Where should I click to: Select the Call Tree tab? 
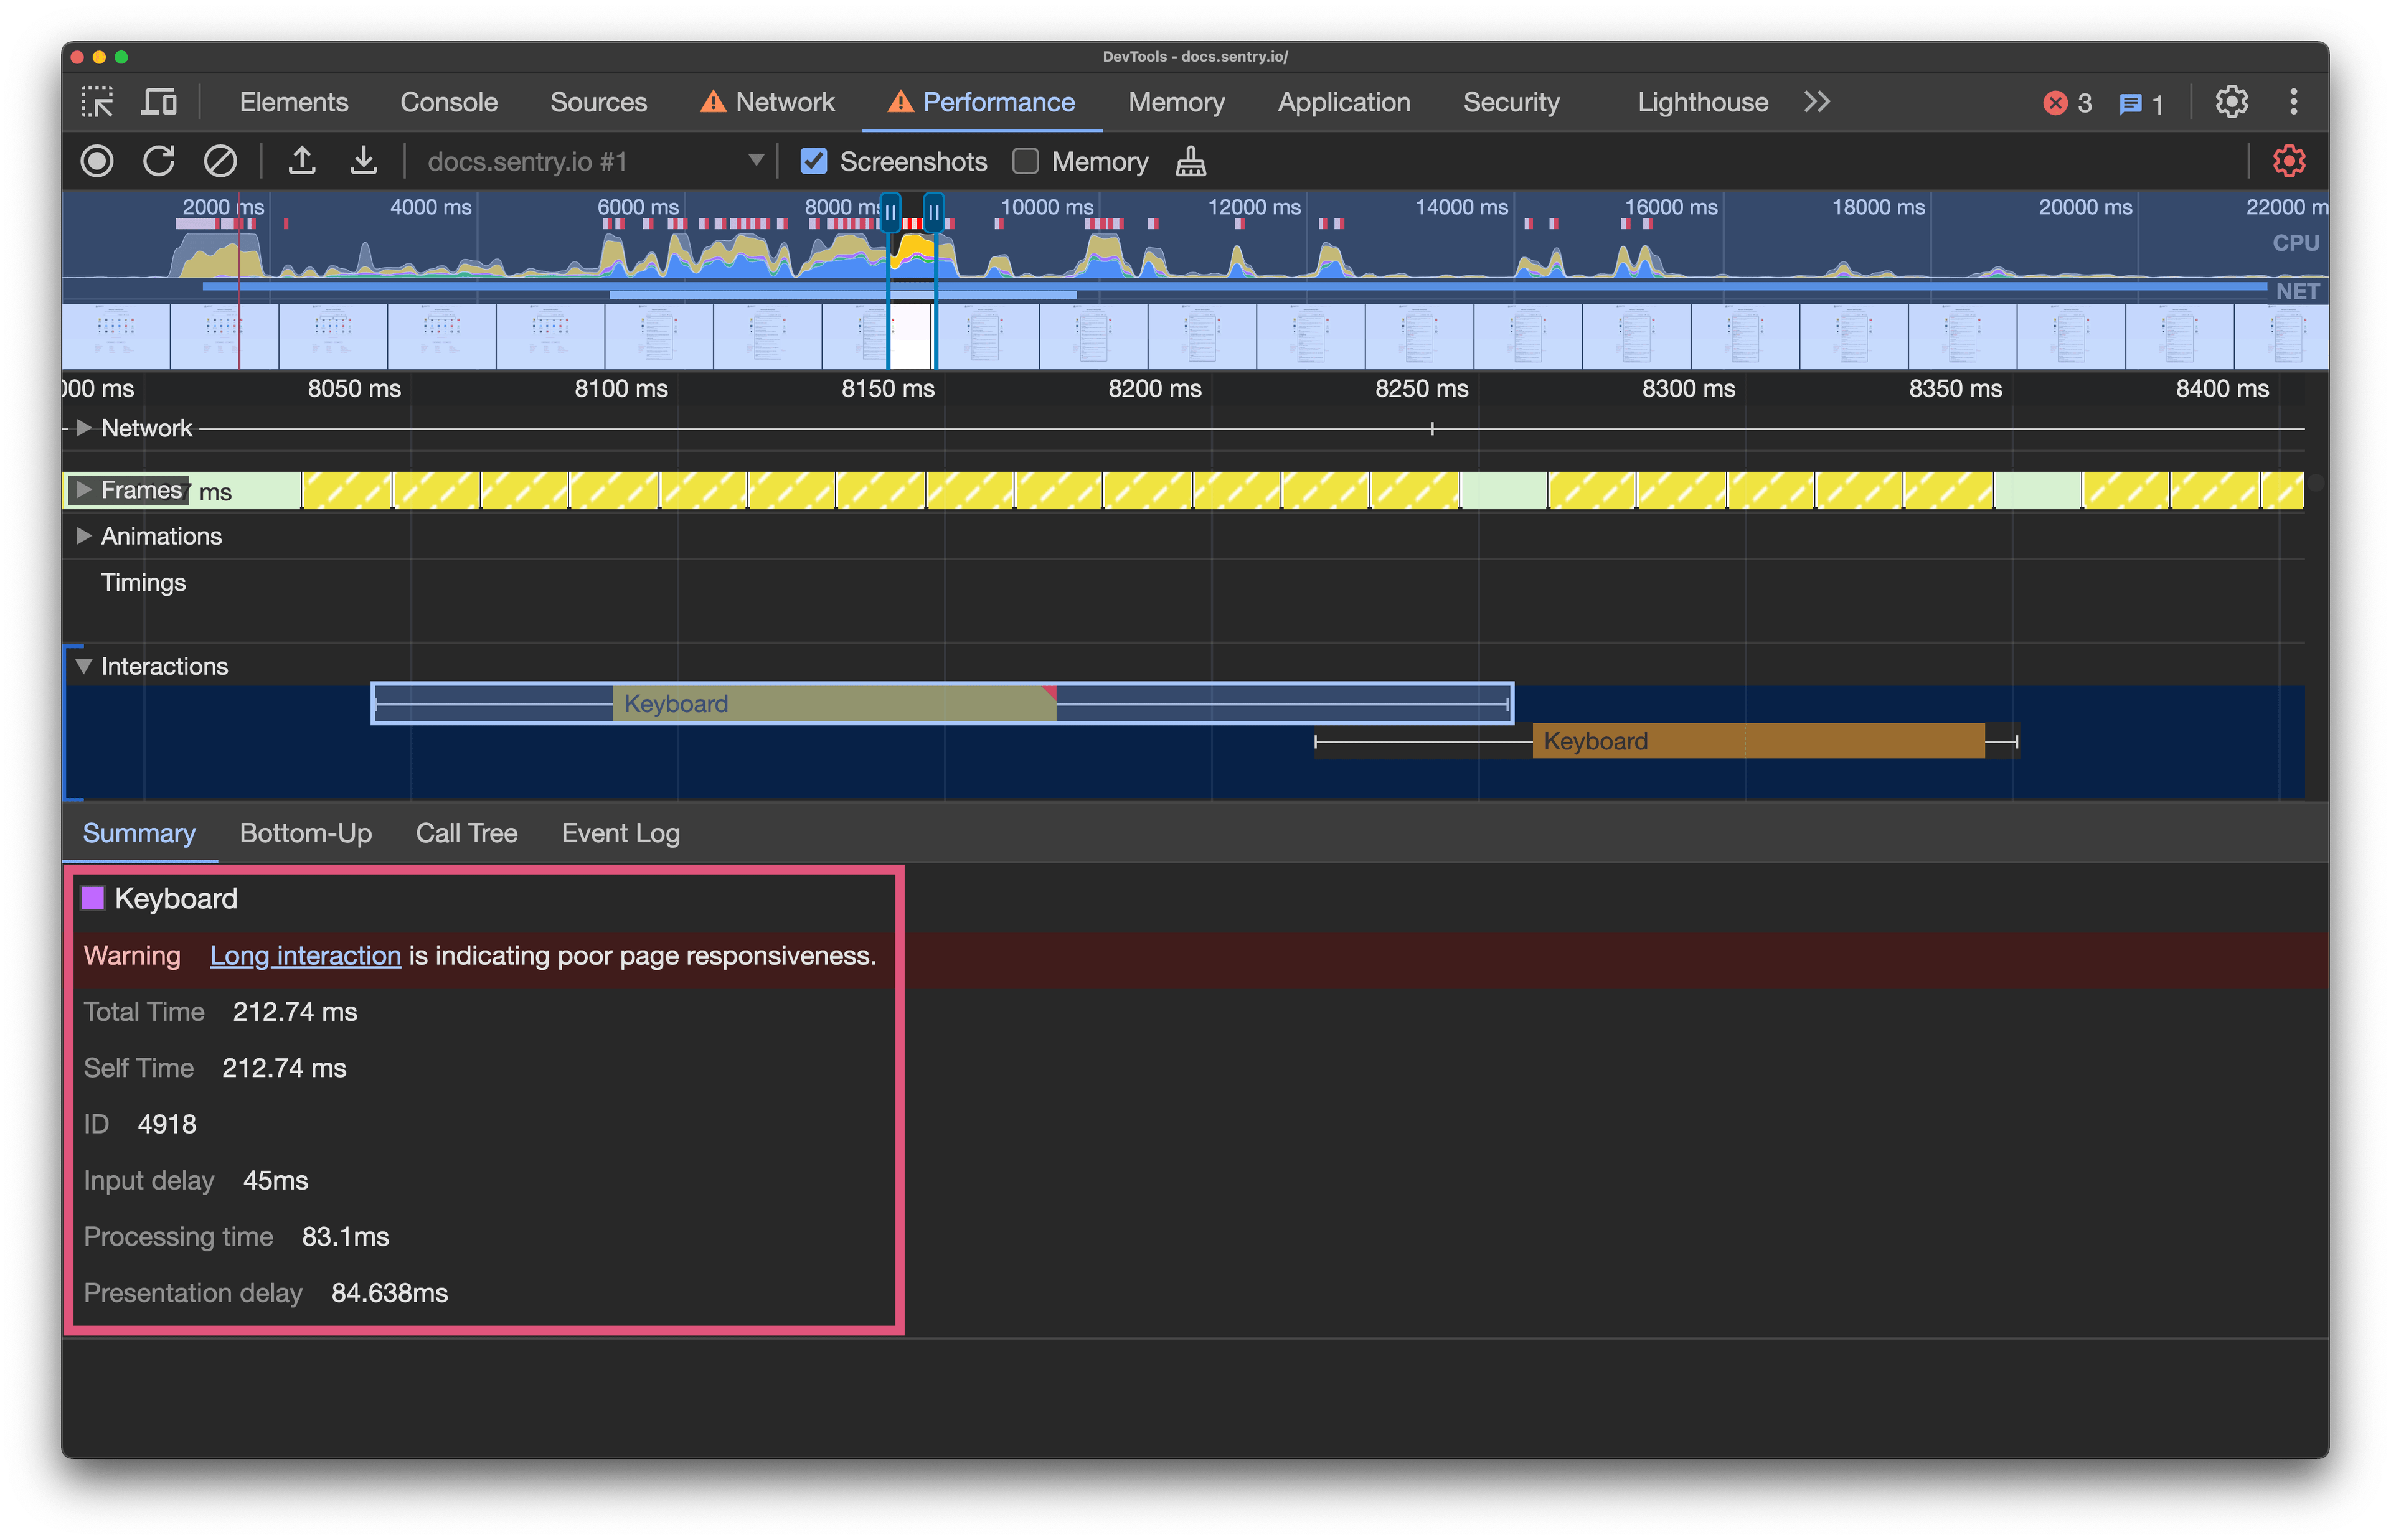click(467, 833)
